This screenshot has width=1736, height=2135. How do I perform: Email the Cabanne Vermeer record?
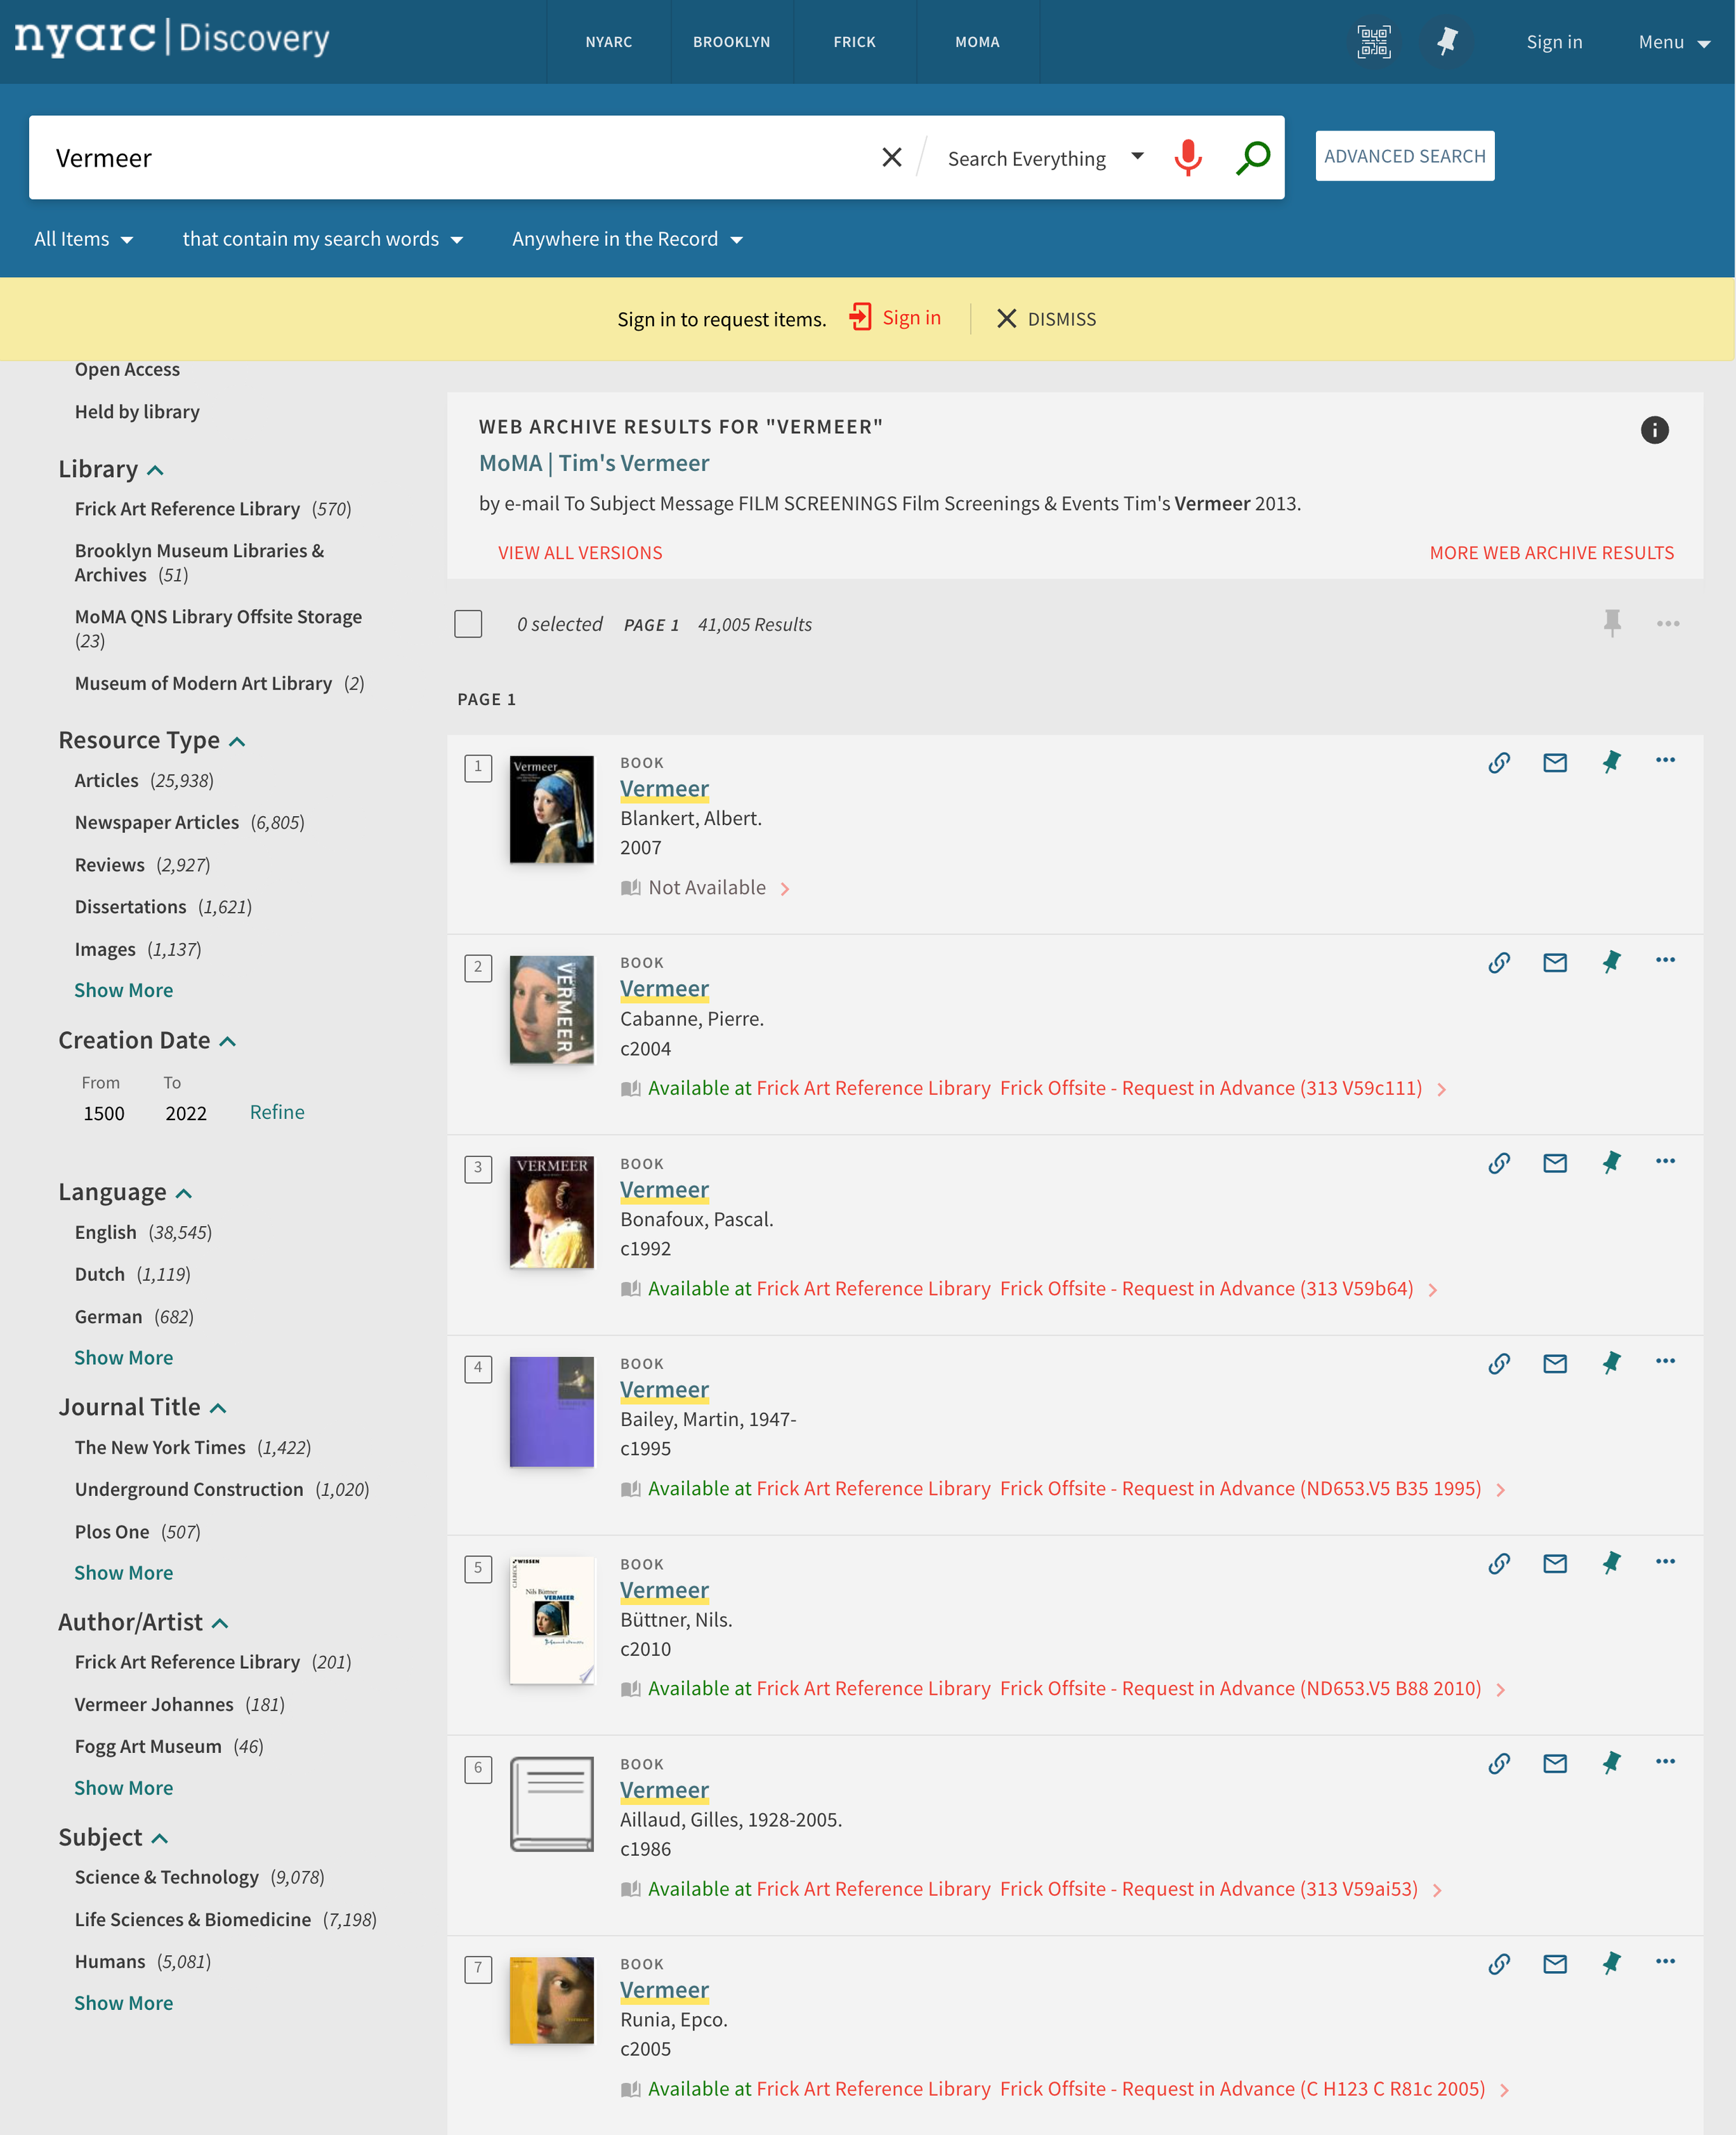tap(1554, 963)
